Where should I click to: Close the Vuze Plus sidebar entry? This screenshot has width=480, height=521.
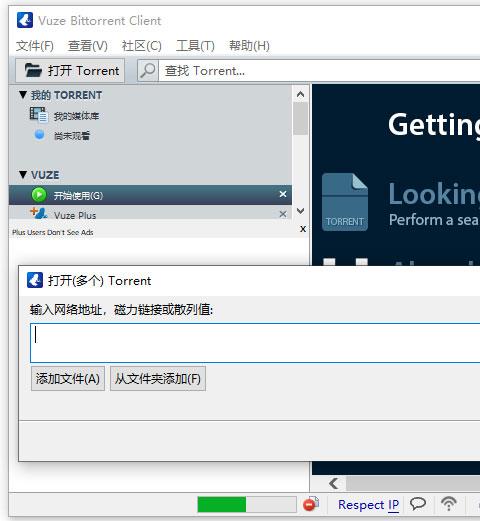pyautogui.click(x=283, y=214)
